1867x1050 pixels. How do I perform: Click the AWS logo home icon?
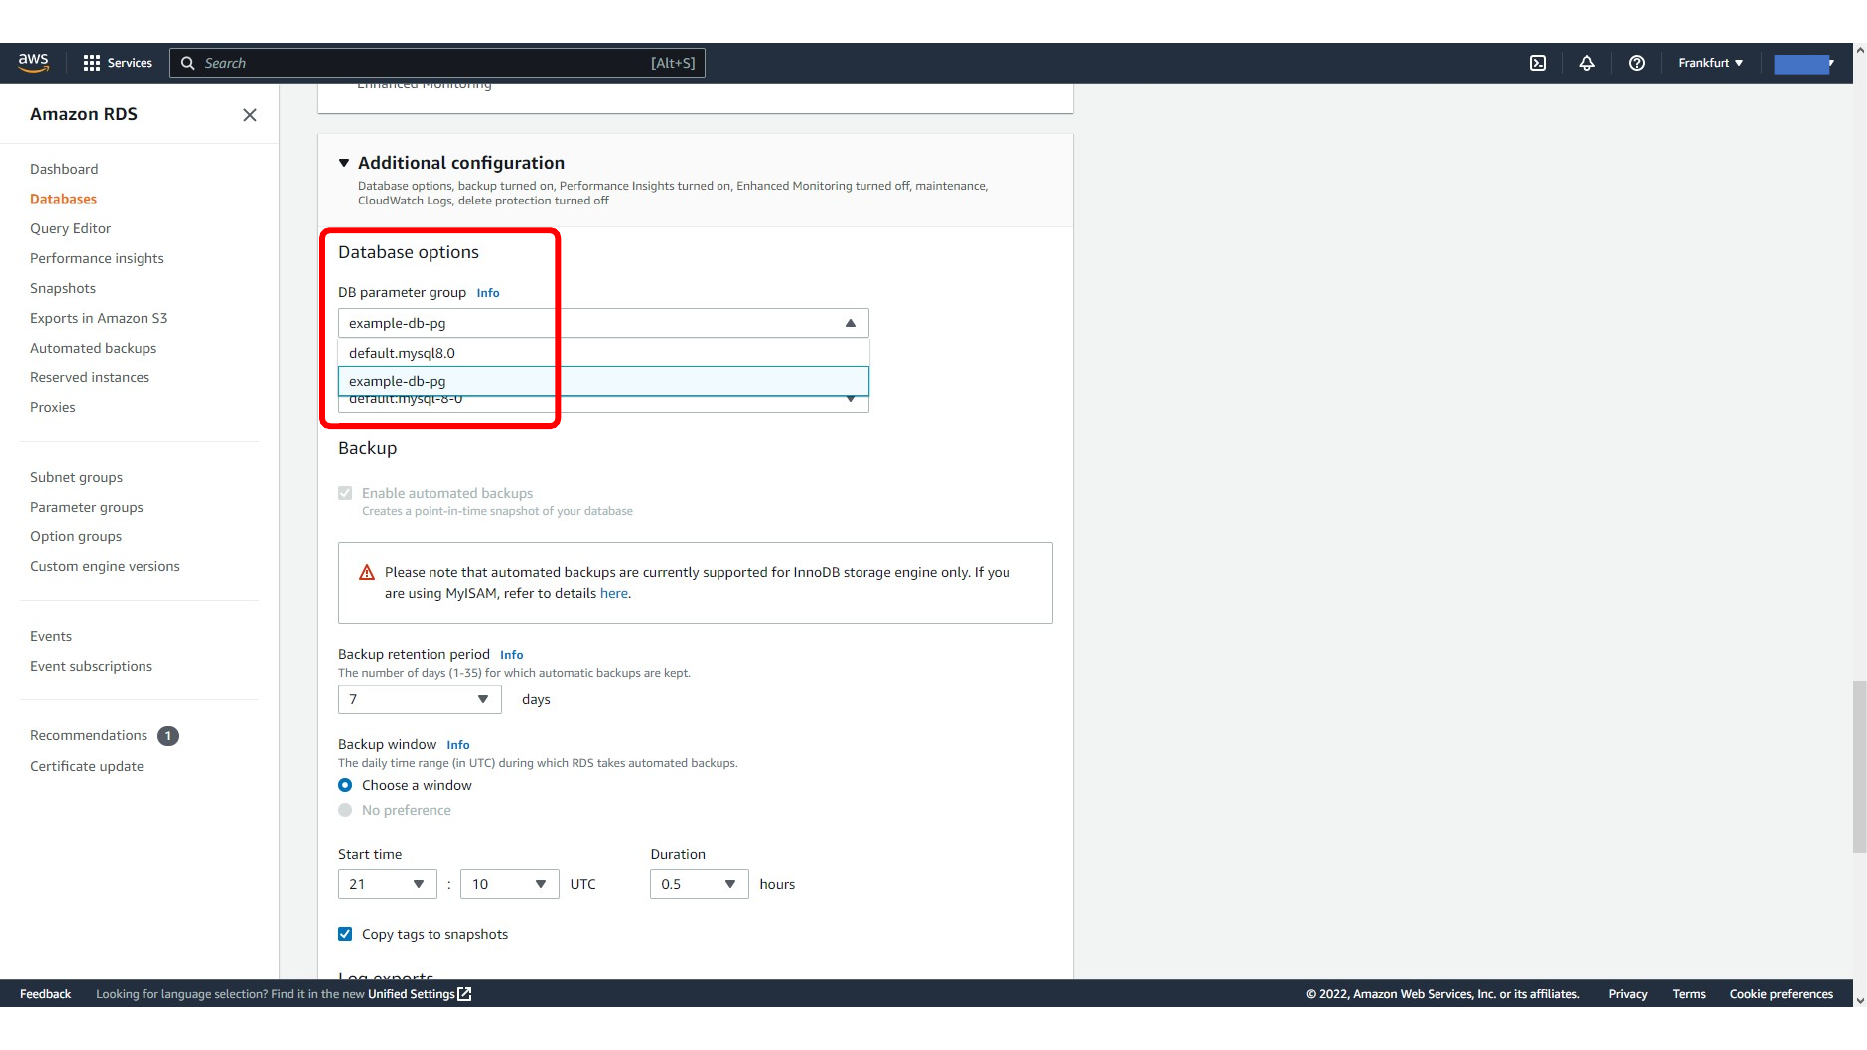click(33, 63)
